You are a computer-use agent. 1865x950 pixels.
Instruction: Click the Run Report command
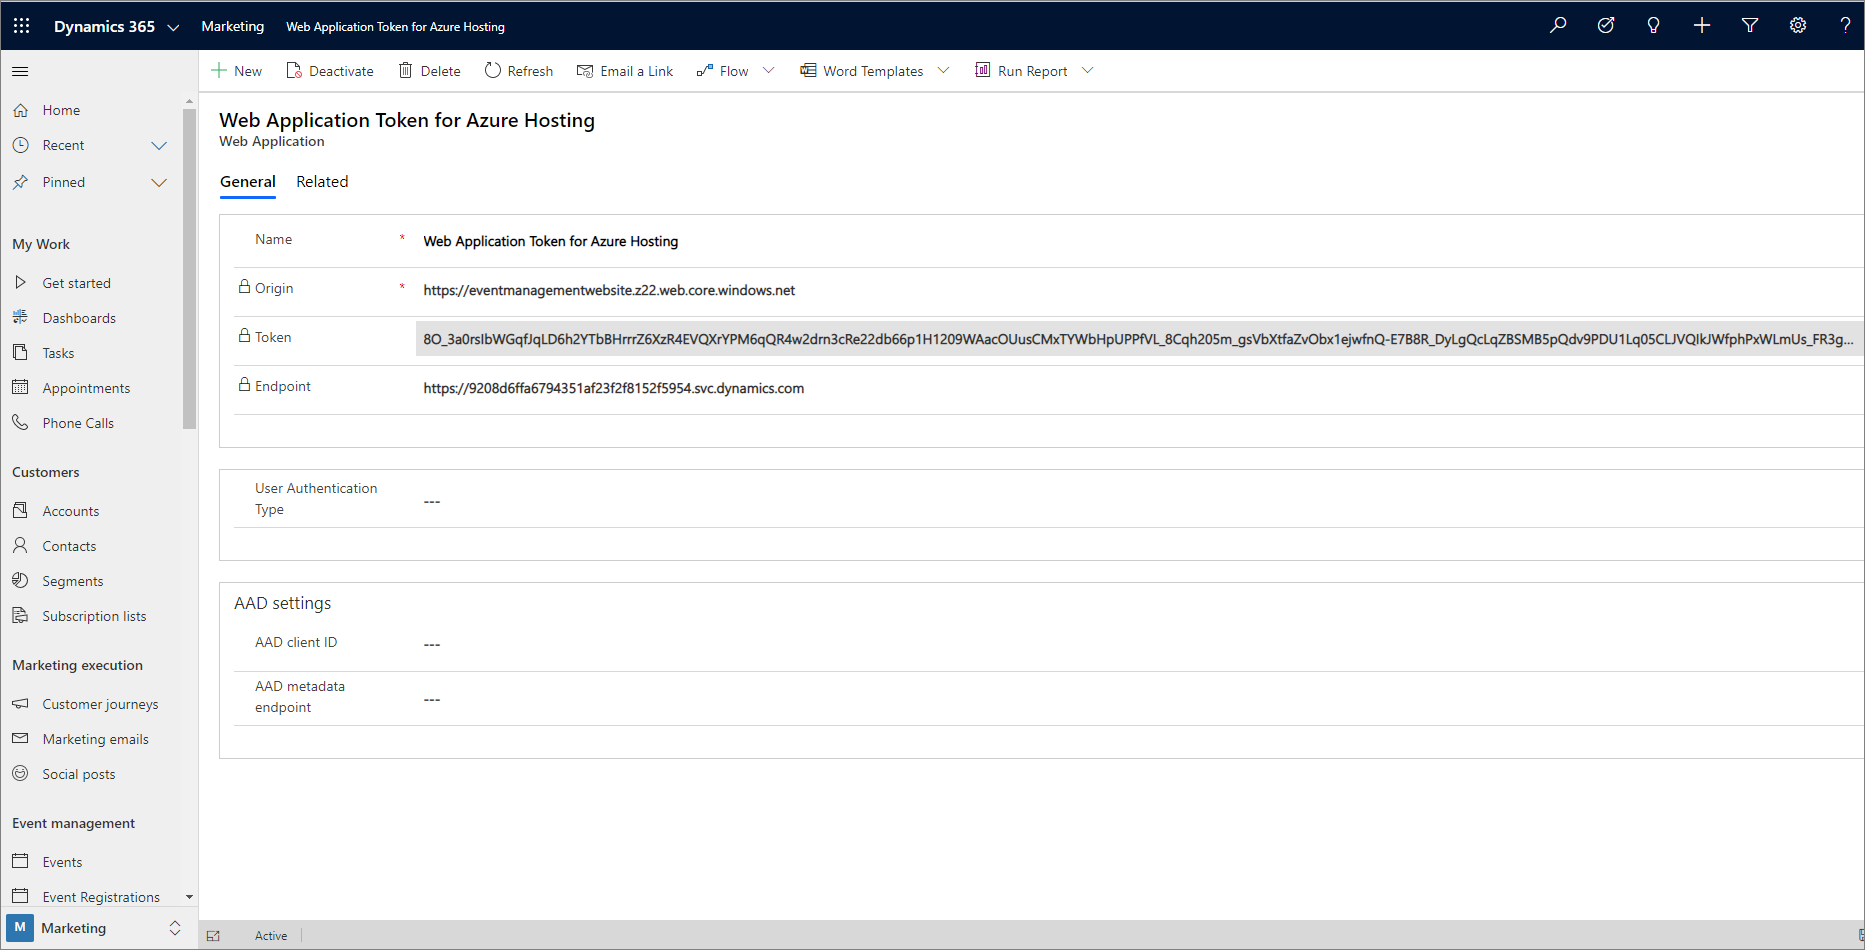(x=1021, y=71)
